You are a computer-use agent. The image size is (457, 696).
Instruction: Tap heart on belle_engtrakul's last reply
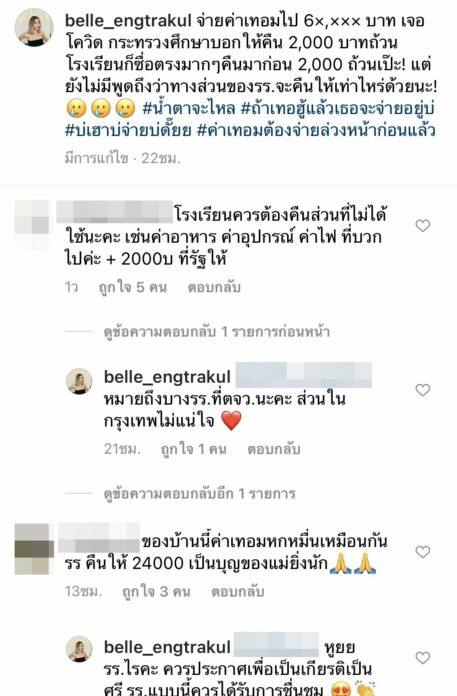click(422, 657)
